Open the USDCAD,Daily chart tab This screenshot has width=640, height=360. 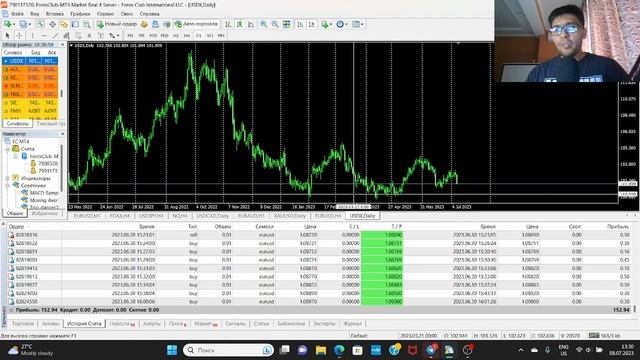pos(213,216)
